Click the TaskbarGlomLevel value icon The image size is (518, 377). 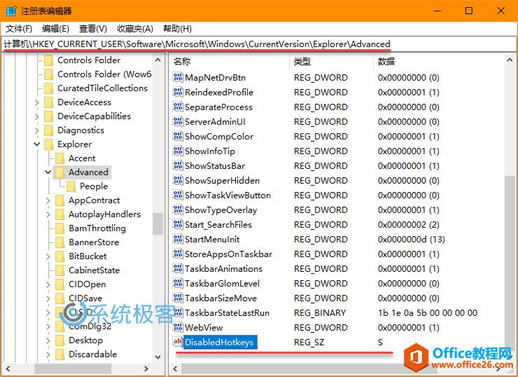[178, 283]
